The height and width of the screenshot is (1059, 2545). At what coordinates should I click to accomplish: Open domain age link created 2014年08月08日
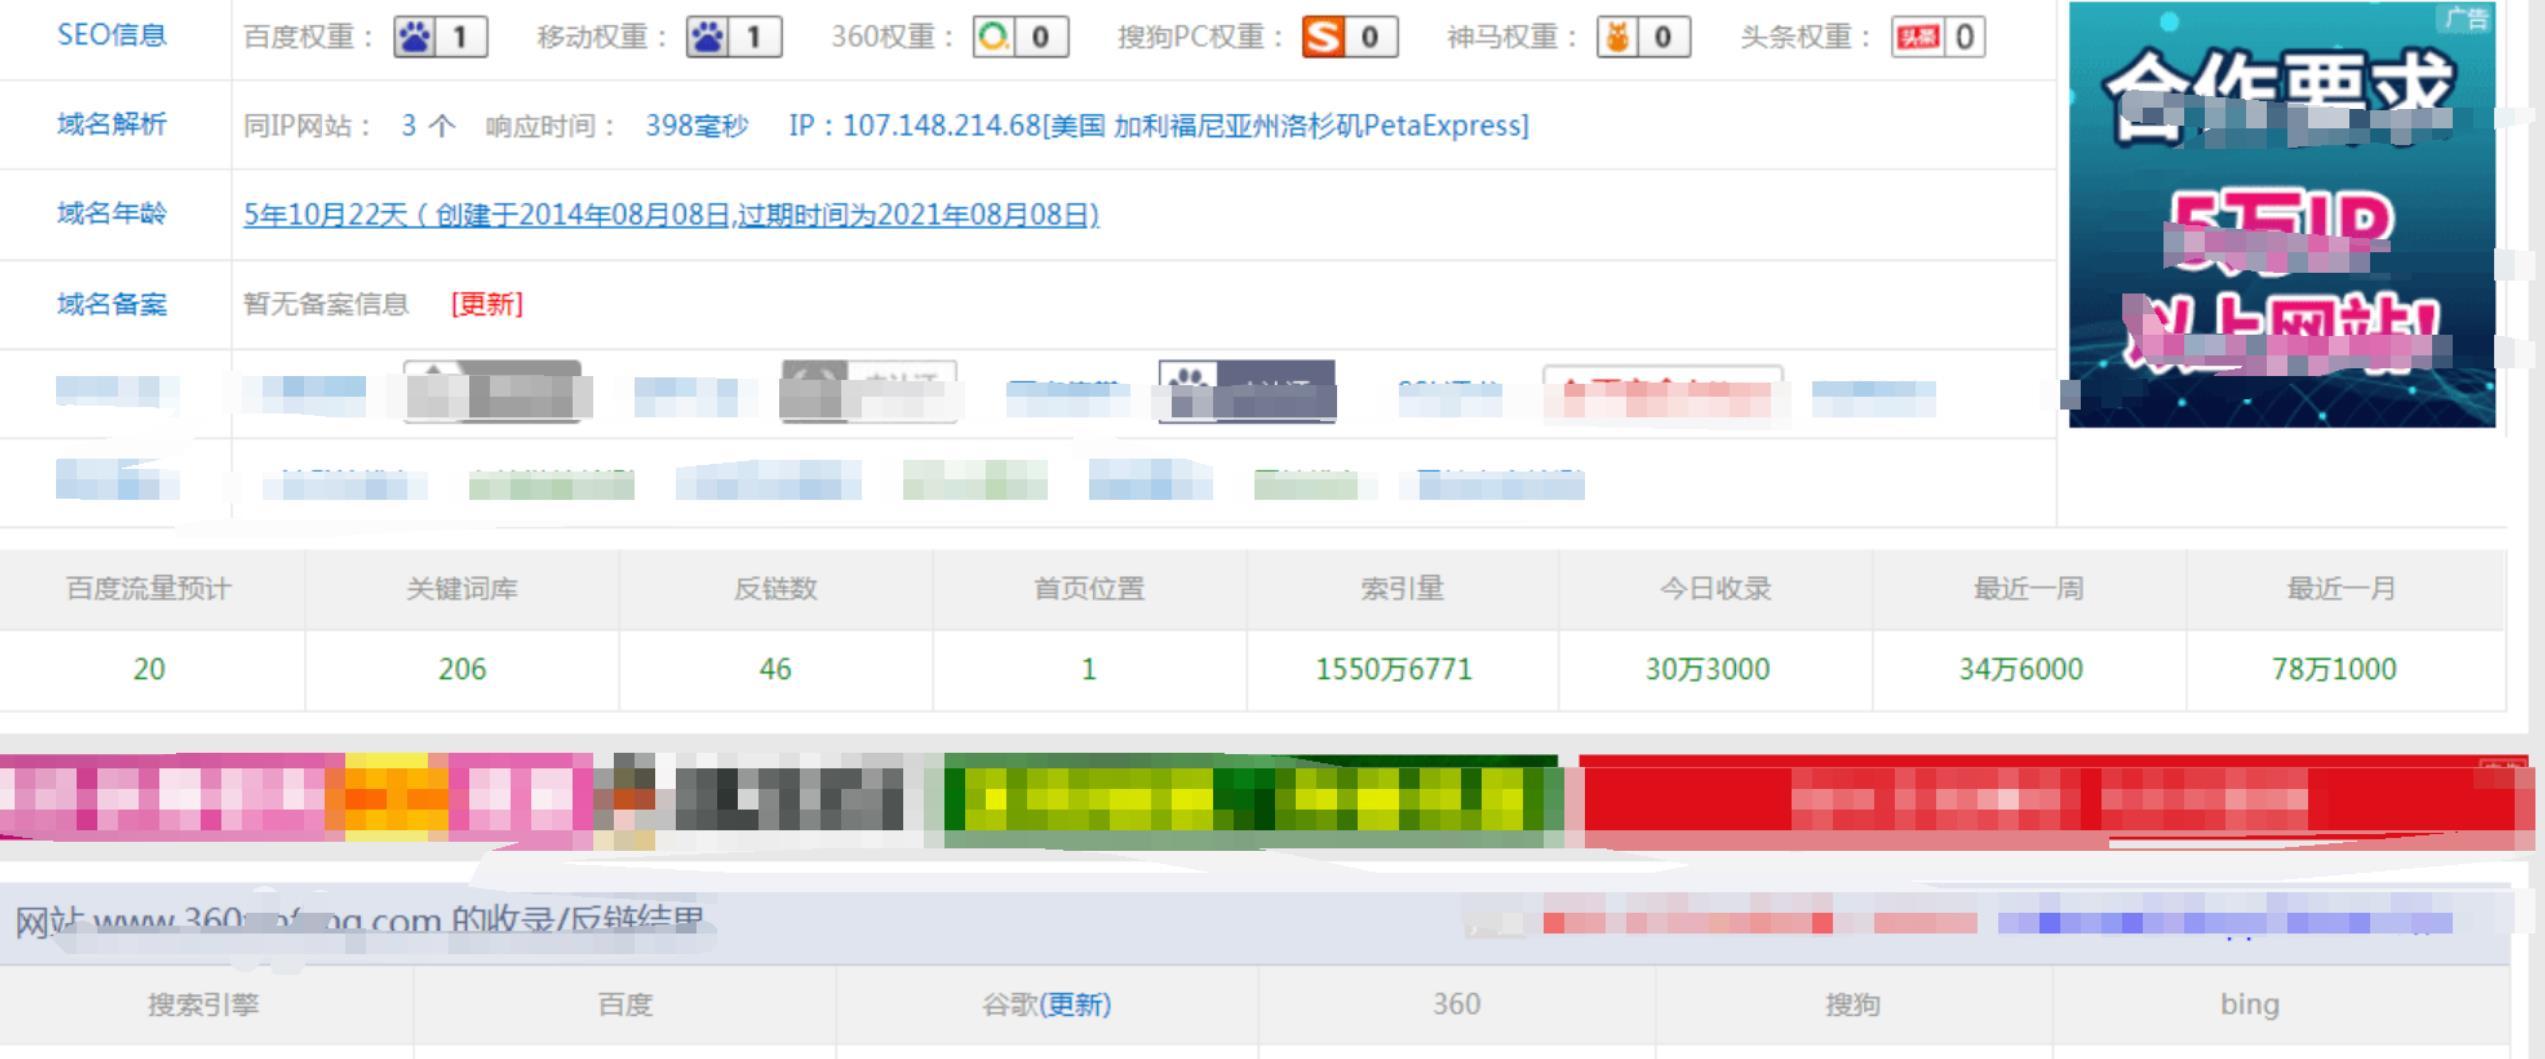pos(671,214)
